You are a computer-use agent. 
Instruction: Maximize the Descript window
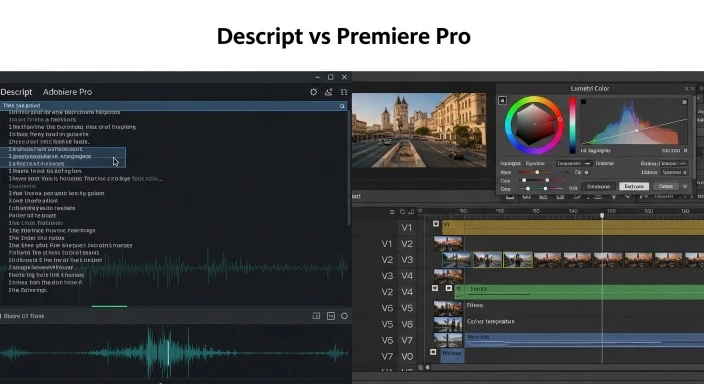pos(331,77)
